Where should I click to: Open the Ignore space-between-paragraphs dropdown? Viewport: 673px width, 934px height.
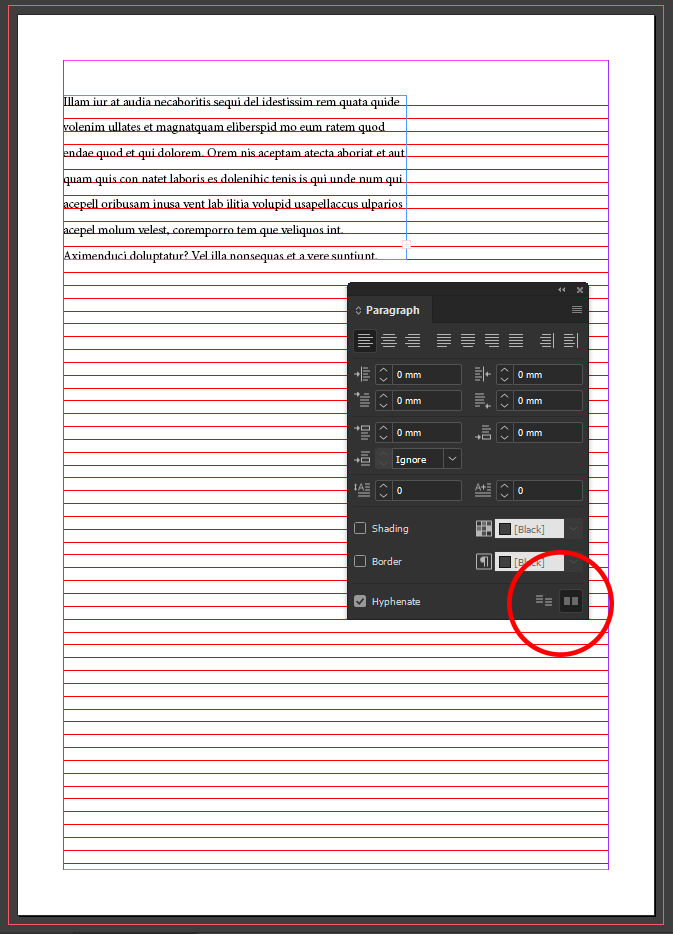click(x=453, y=459)
